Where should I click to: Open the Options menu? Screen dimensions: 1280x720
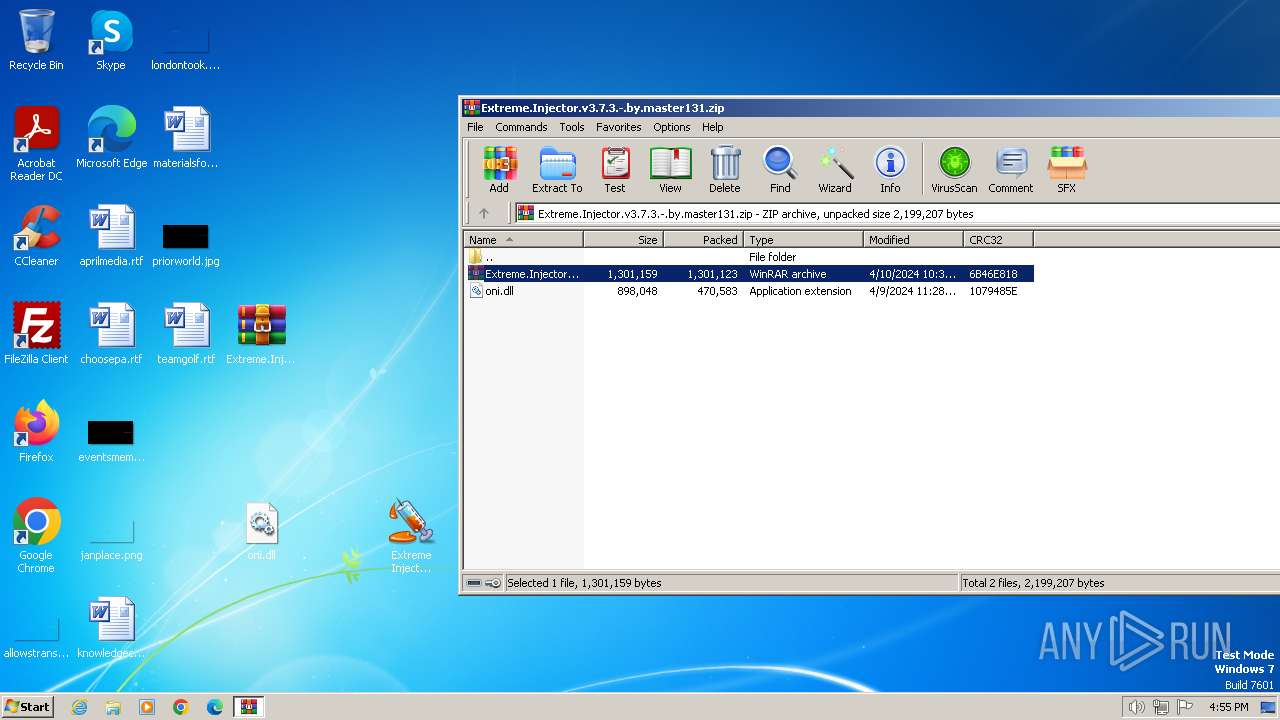[672, 127]
